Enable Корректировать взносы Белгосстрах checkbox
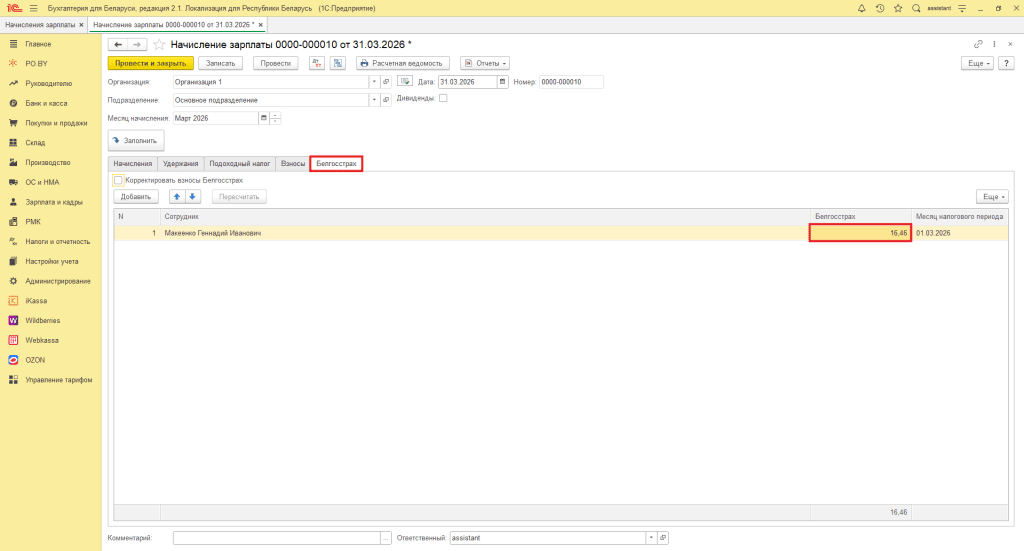This screenshot has height=551, width=1024. point(118,180)
